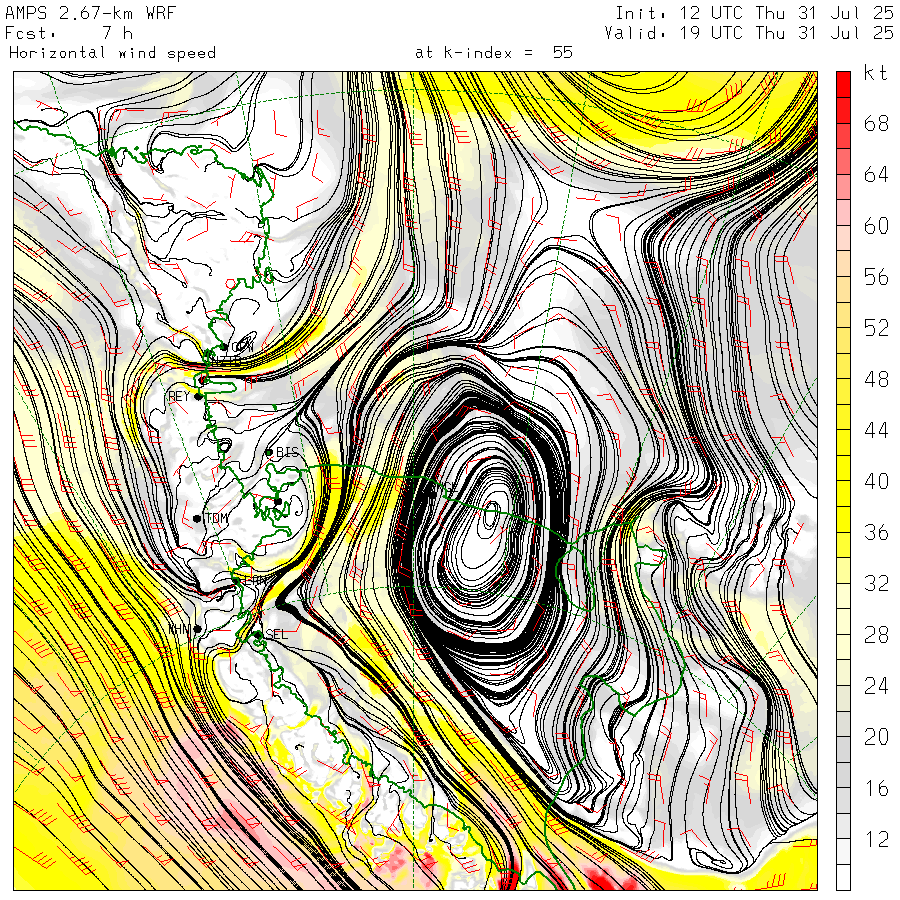Image resolution: width=900 pixels, height=900 pixels.
Task: Click the 60 value on the color scale
Action: pos(876,226)
